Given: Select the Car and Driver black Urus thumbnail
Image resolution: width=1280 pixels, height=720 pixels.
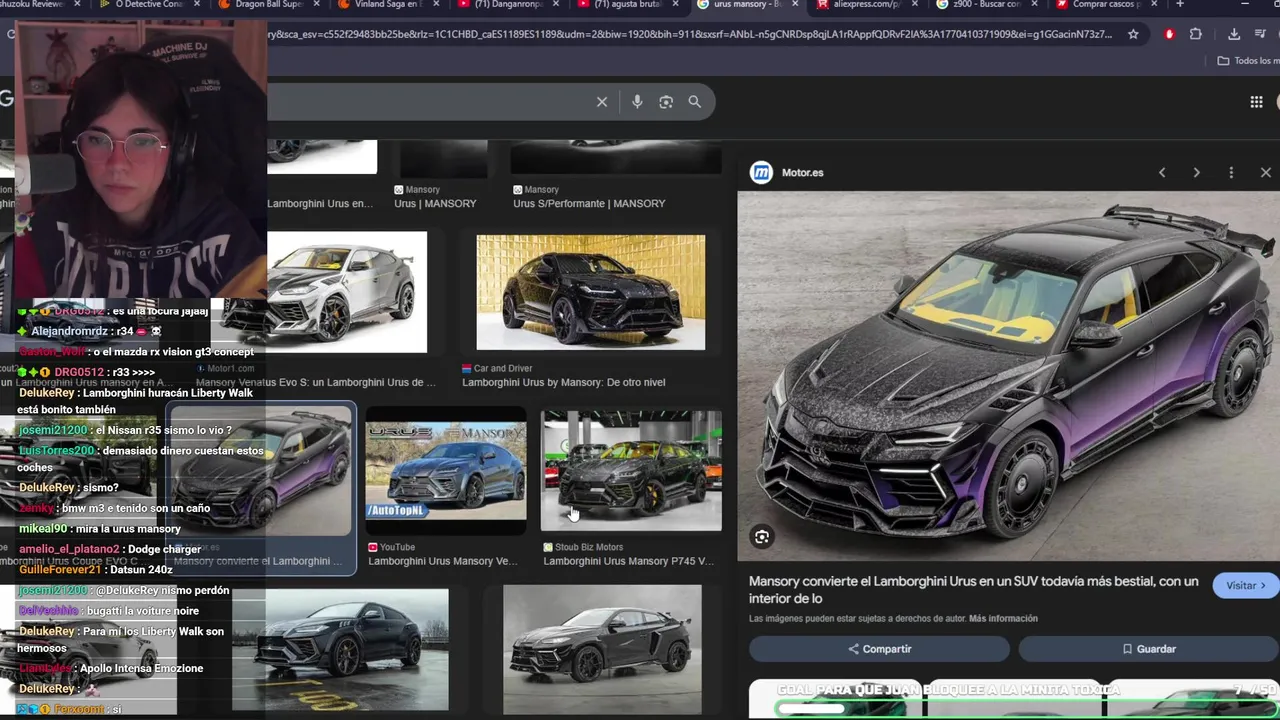Looking at the screenshot, I should 591,293.
